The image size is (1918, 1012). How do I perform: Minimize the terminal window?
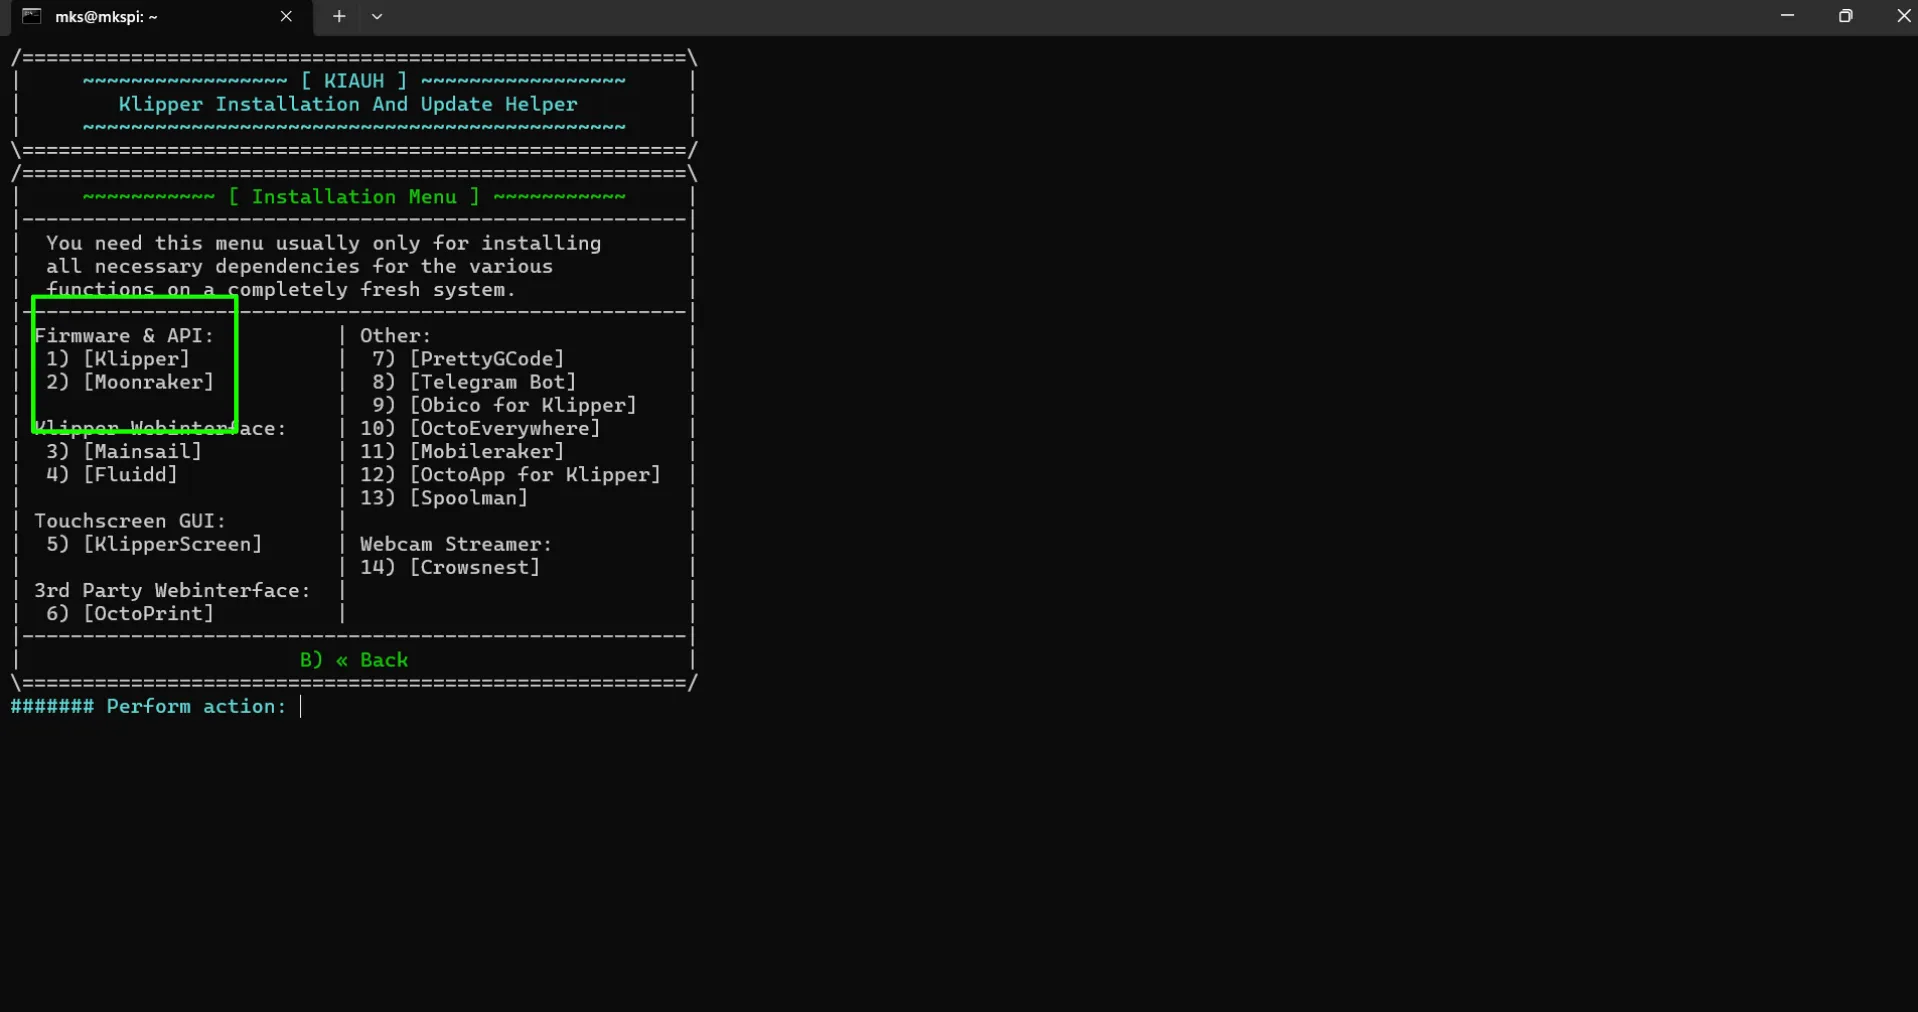[x=1787, y=16]
